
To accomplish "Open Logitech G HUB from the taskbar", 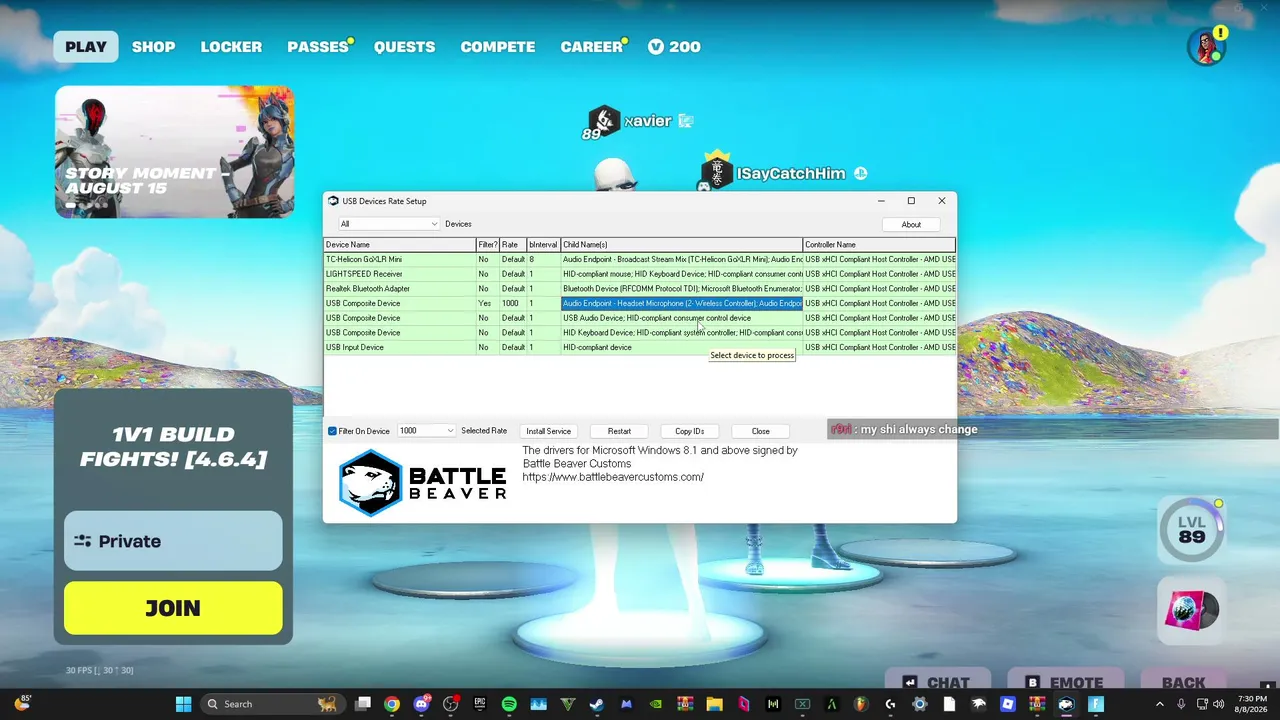I will [x=890, y=704].
